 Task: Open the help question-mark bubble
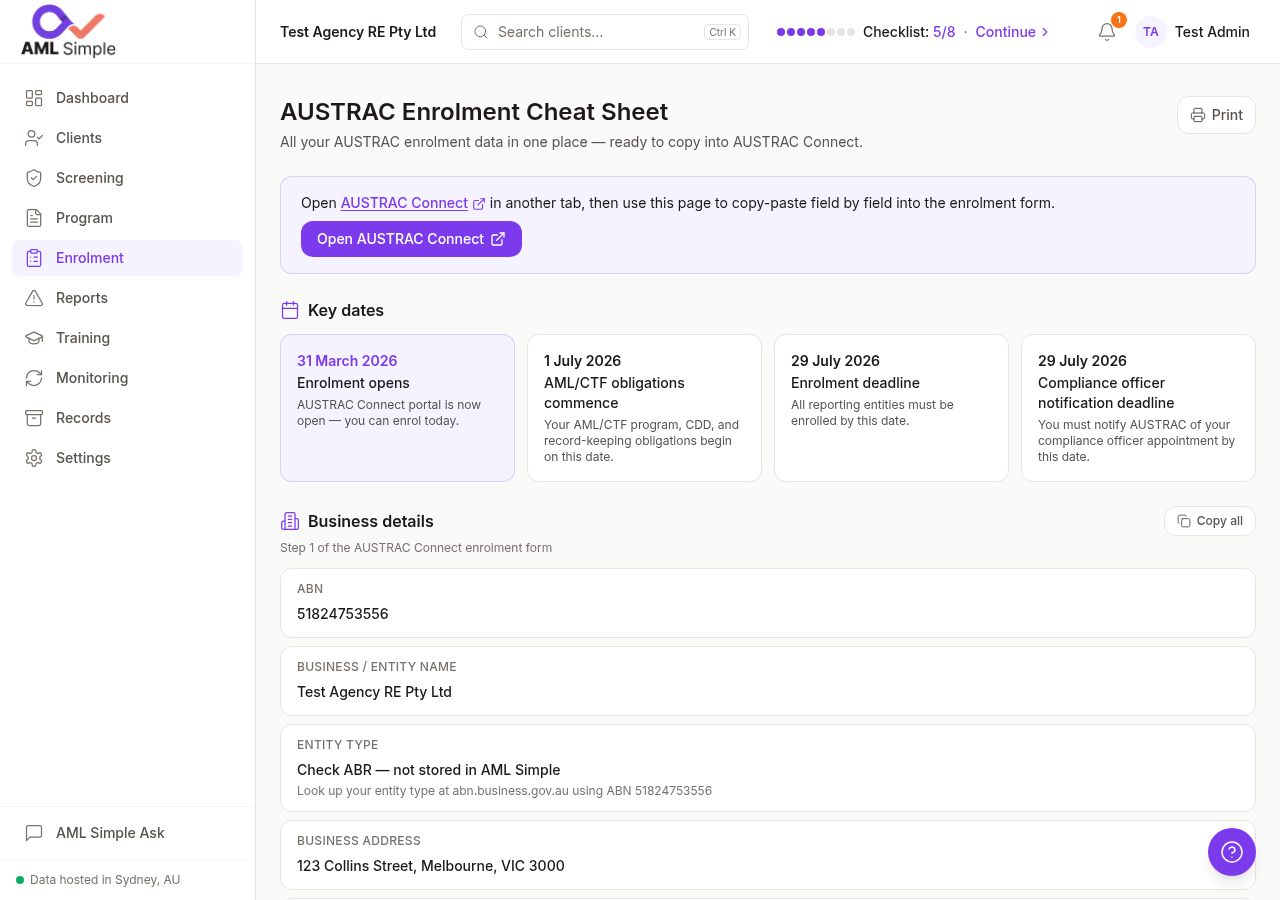(x=1232, y=852)
